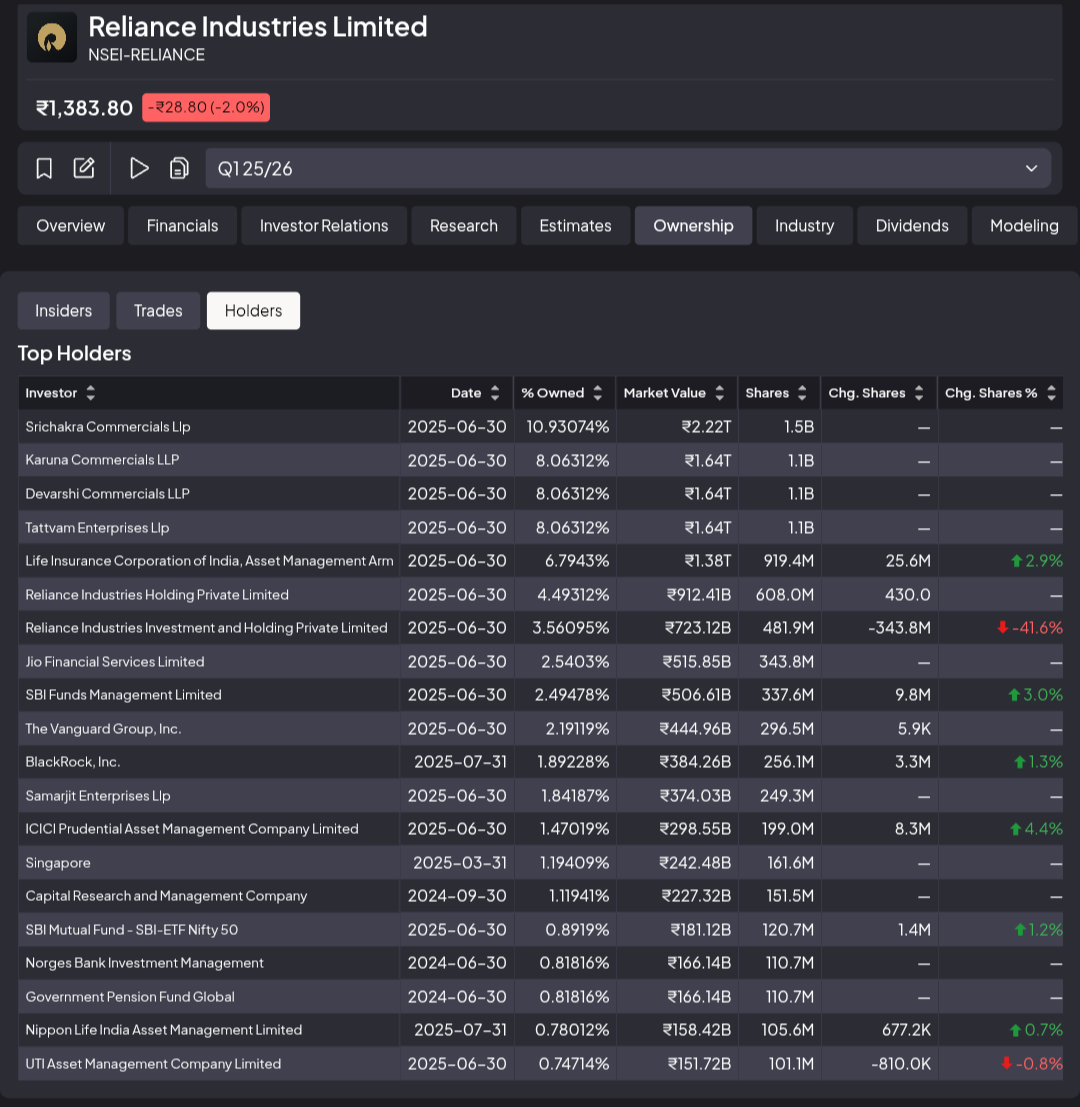Switch to the Industry tab
Viewport: 1080px width, 1107px height.
805,226
